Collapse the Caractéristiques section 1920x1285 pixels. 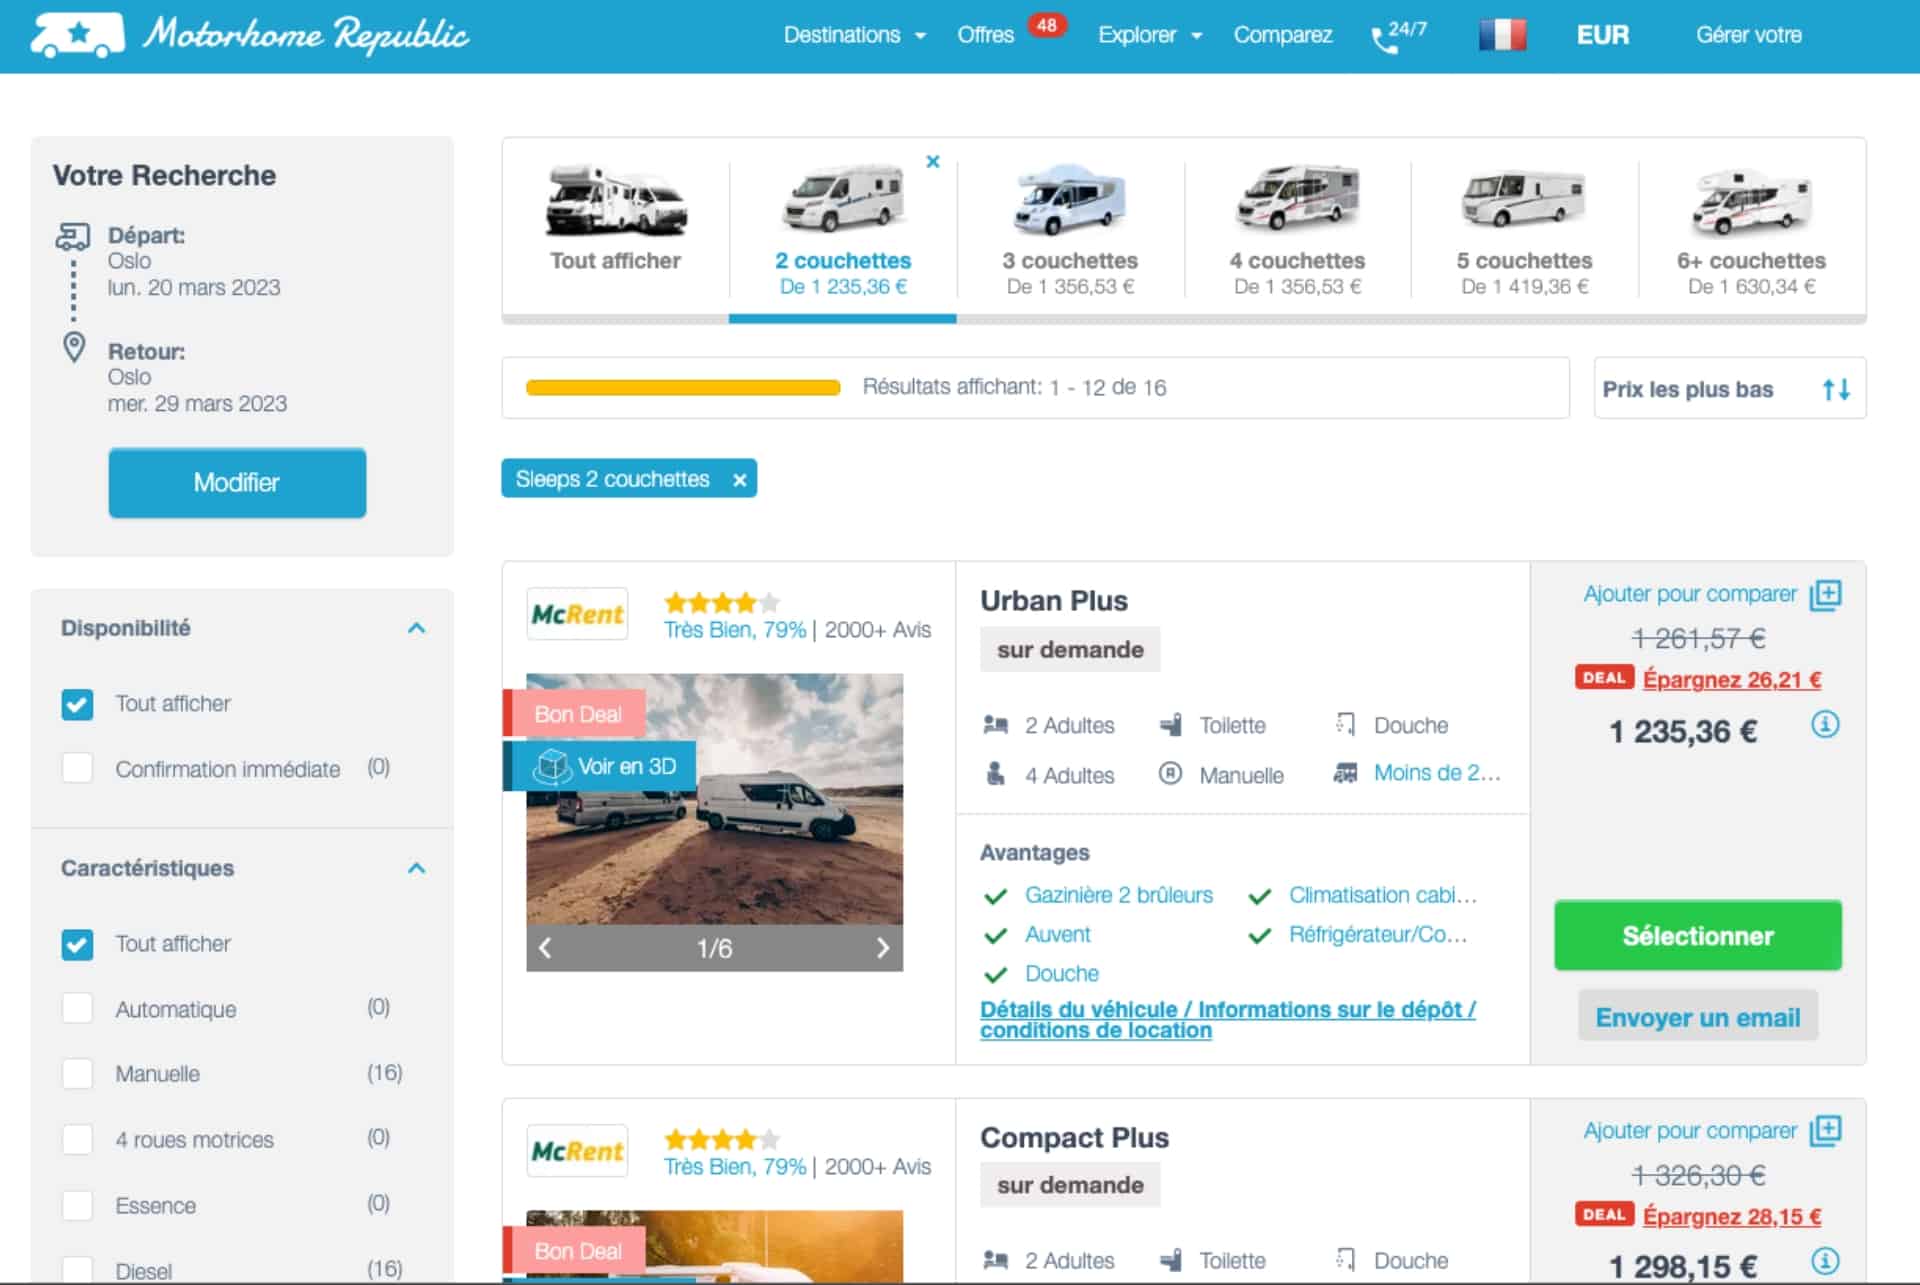[417, 868]
